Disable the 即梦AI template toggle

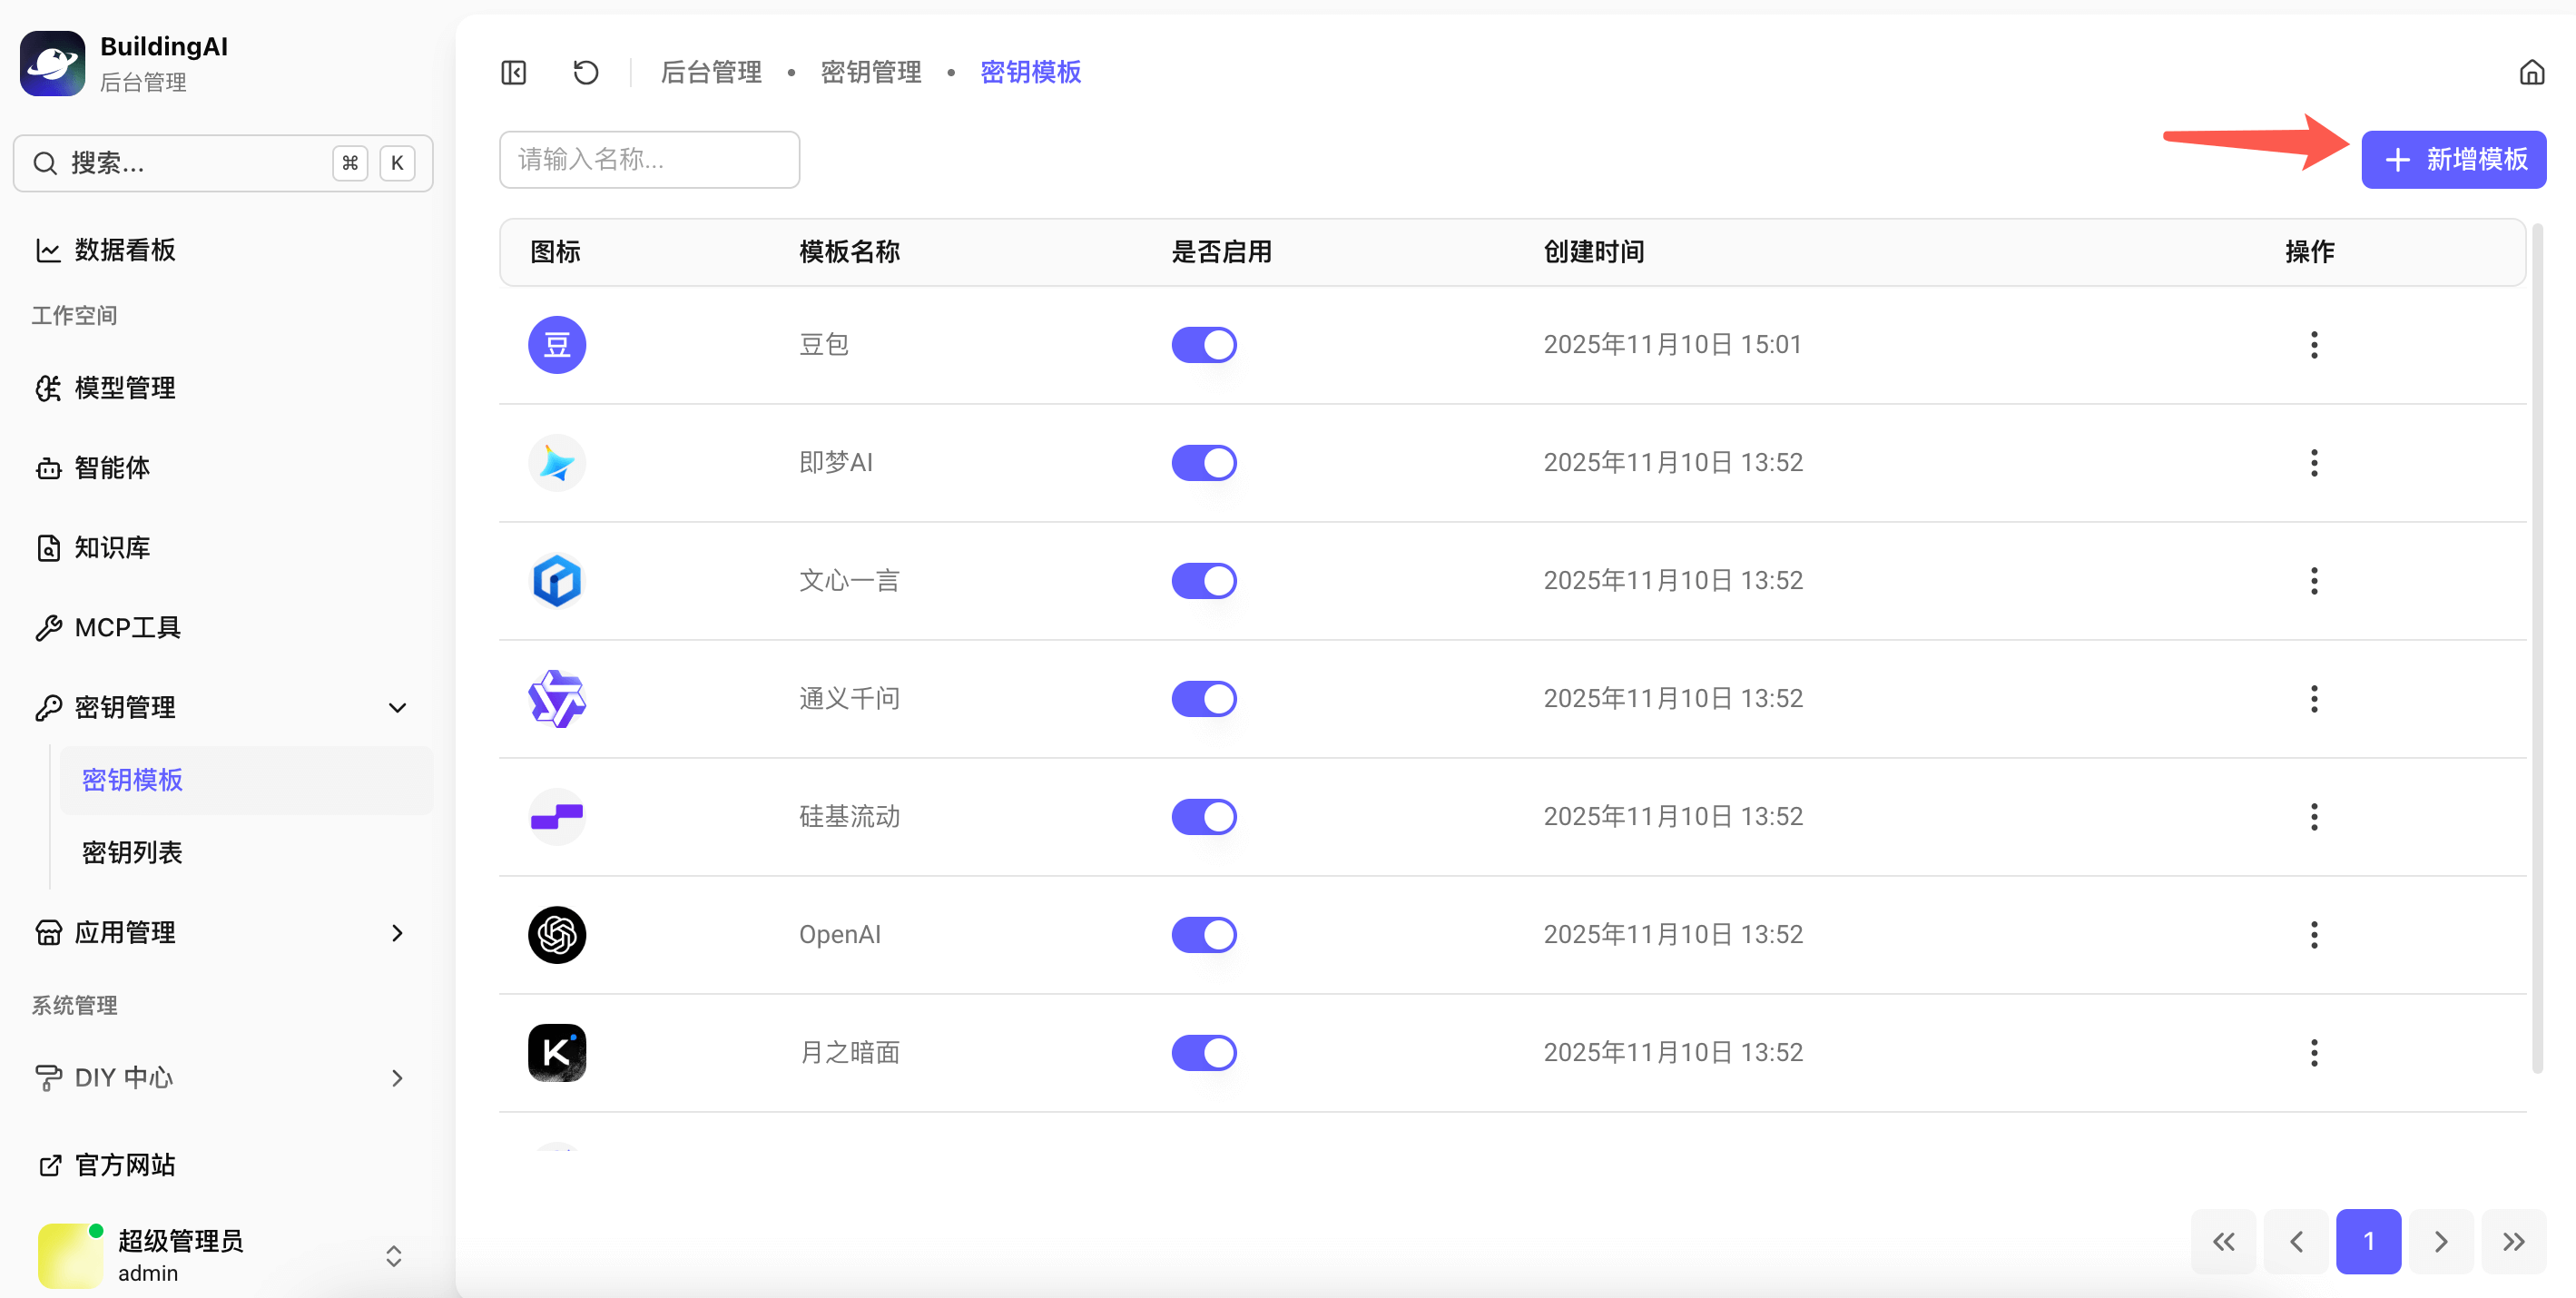point(1204,463)
